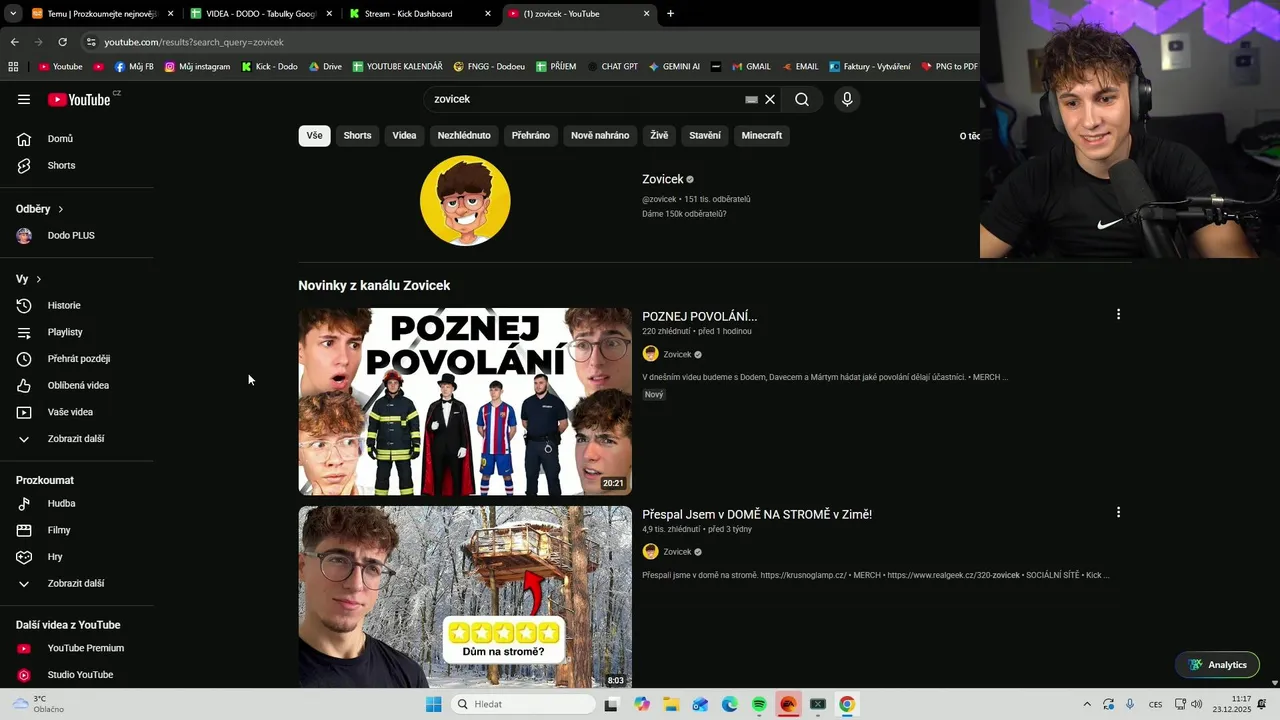
Task: Select the Videa filter chip
Action: coord(404,135)
